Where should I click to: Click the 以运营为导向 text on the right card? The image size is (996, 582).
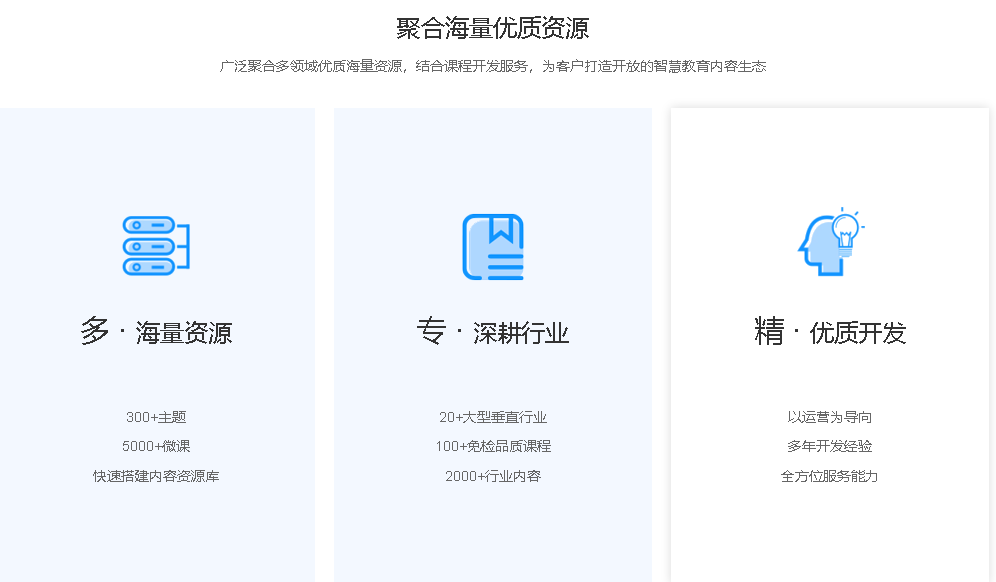click(830, 417)
